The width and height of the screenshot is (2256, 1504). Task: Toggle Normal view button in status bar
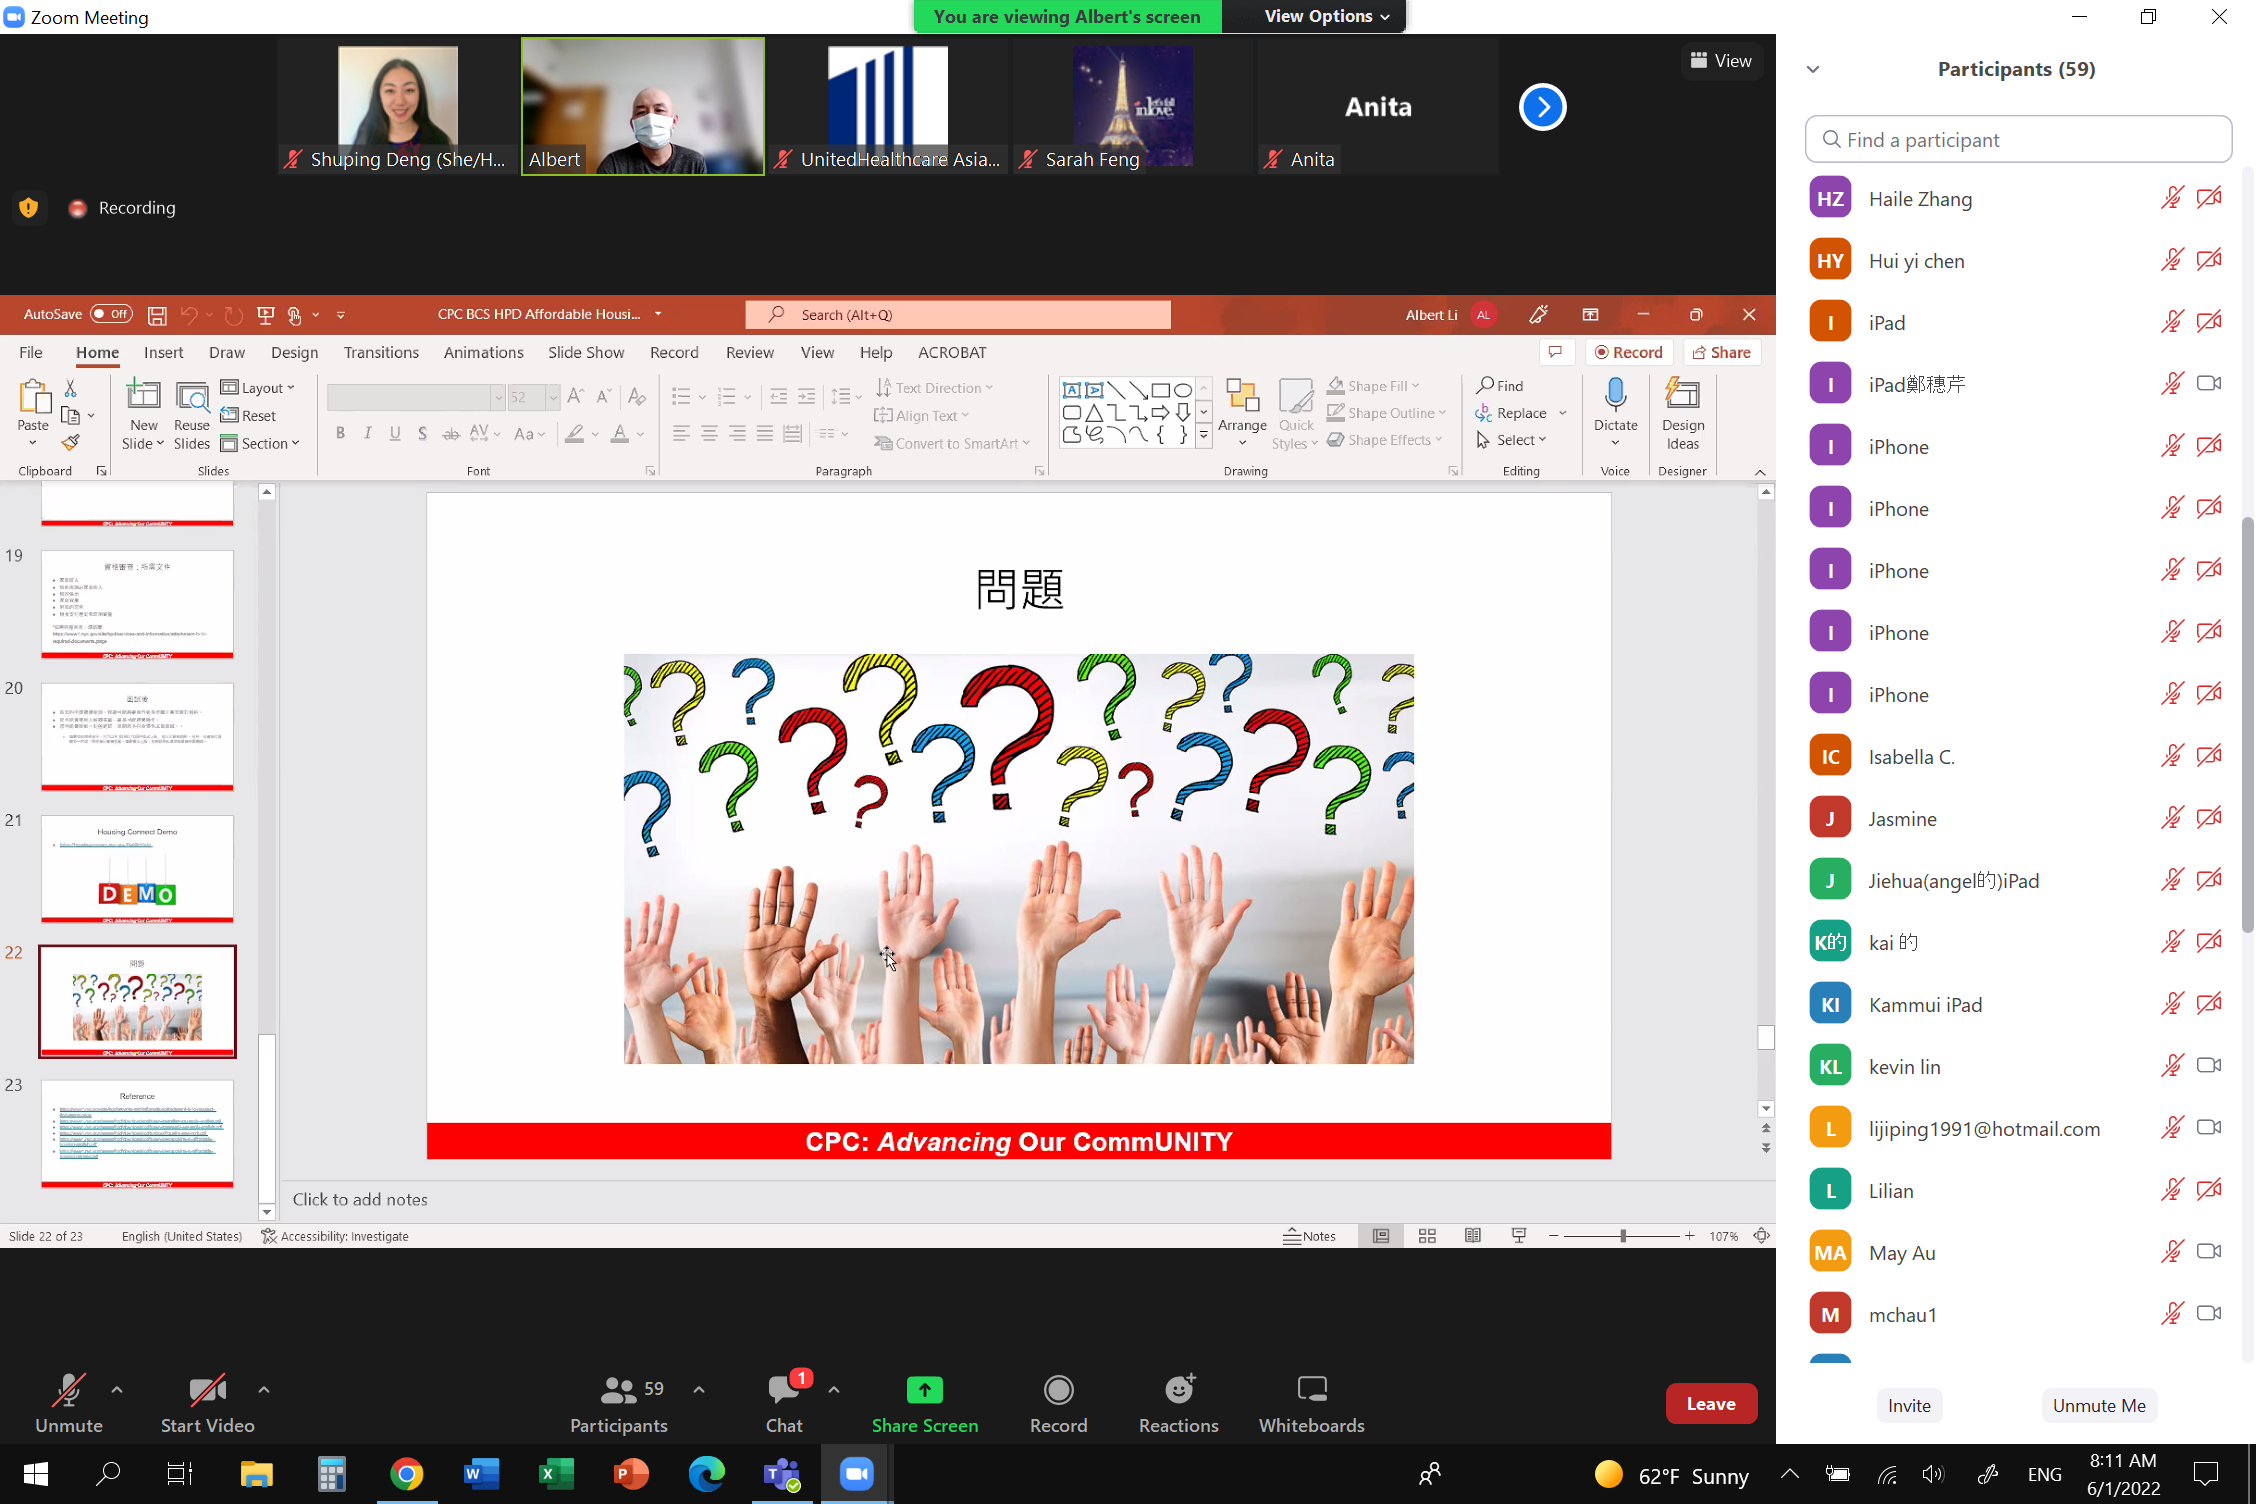[1381, 1236]
